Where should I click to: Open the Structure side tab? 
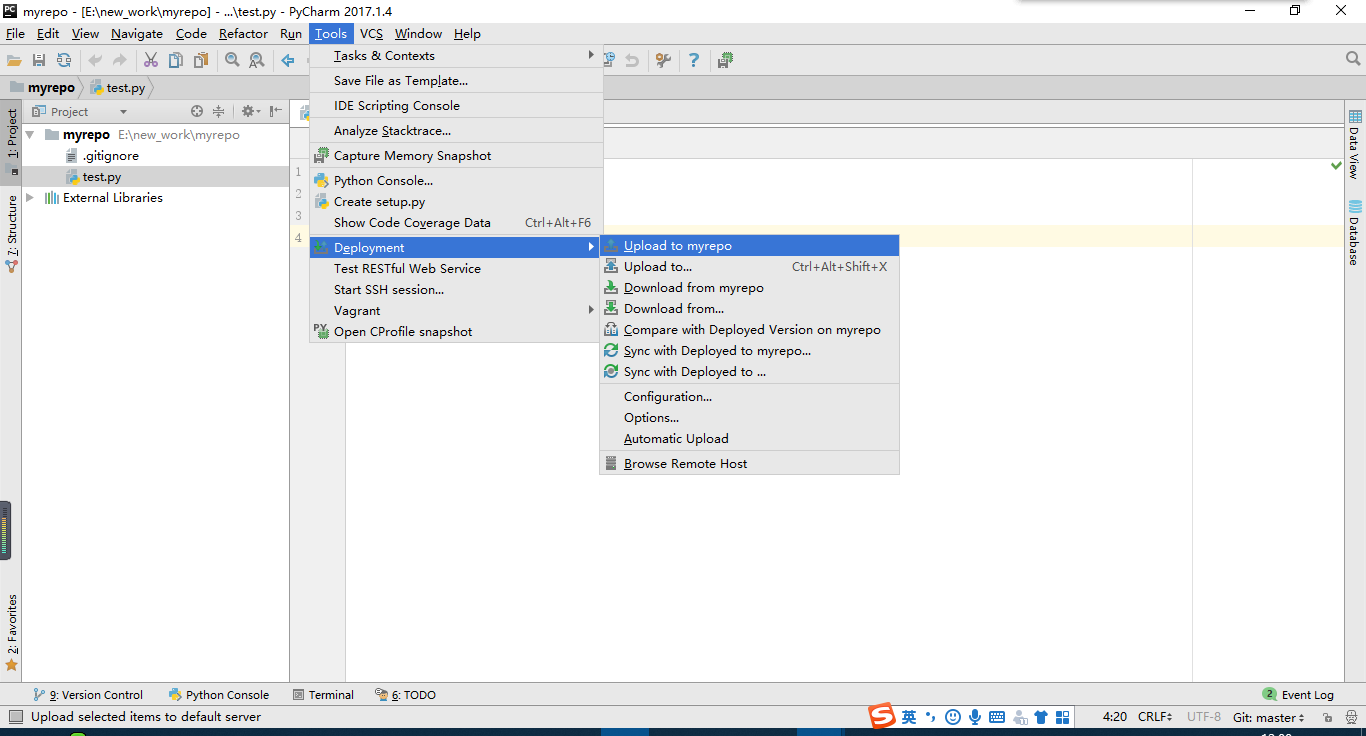(x=12, y=234)
